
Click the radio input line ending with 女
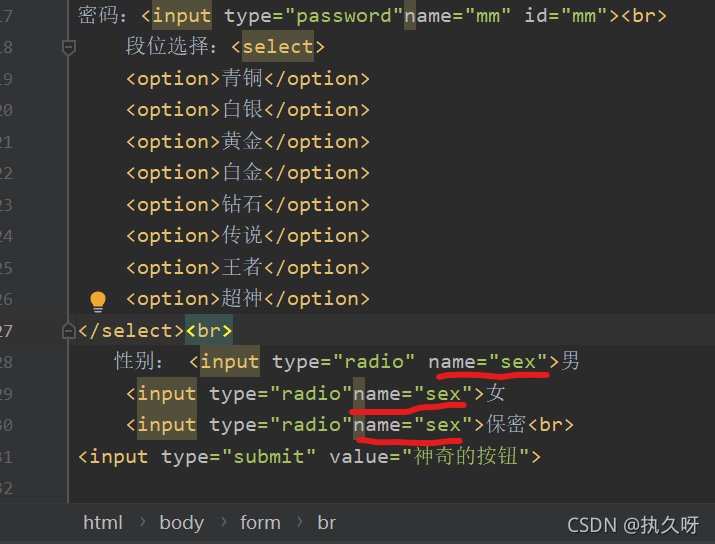click(x=316, y=393)
